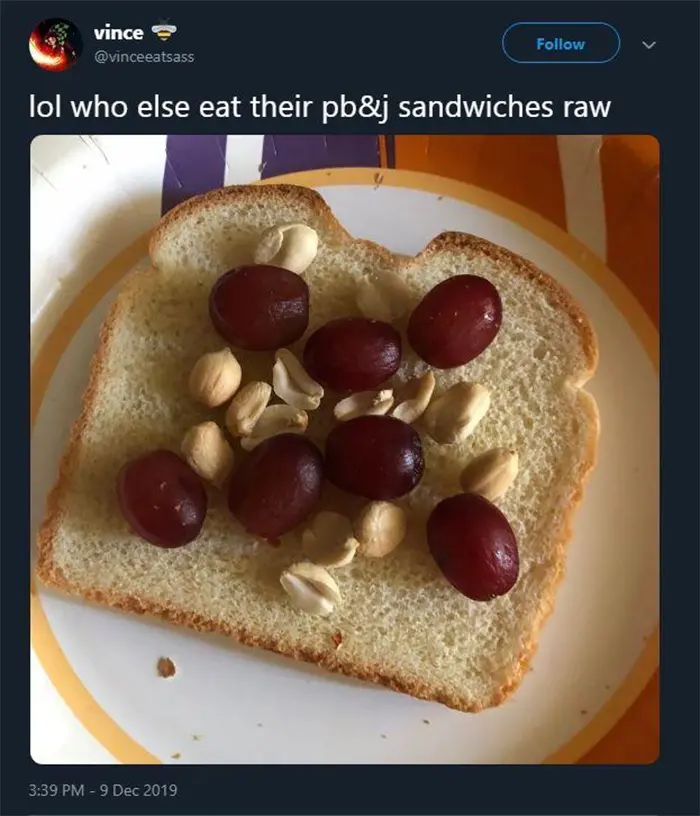This screenshot has height=816, width=700.
Task: Click the grape nearest the bread's bottom-right crust
Action: tap(473, 546)
